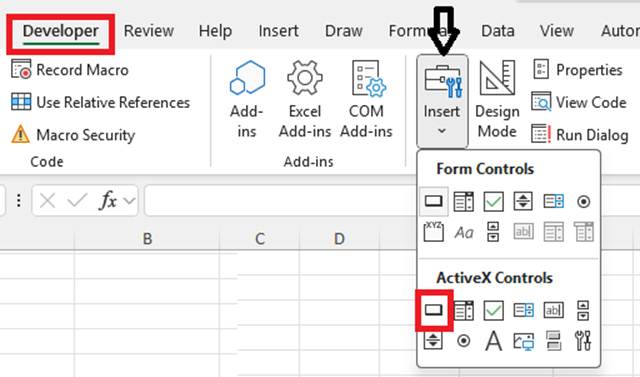Select the ActiveX text box

point(553,310)
